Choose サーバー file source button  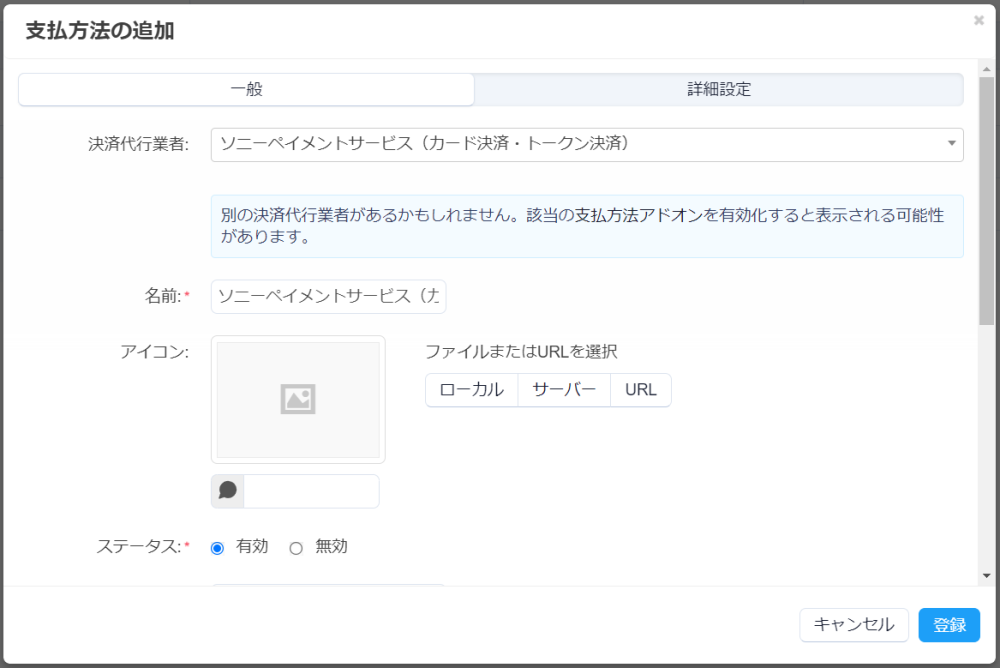pyautogui.click(x=564, y=390)
